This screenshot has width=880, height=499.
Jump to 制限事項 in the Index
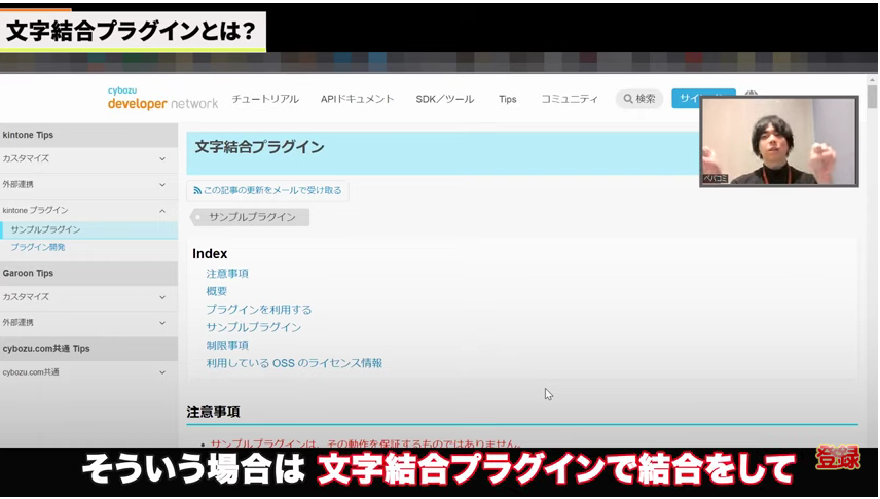[x=227, y=345]
